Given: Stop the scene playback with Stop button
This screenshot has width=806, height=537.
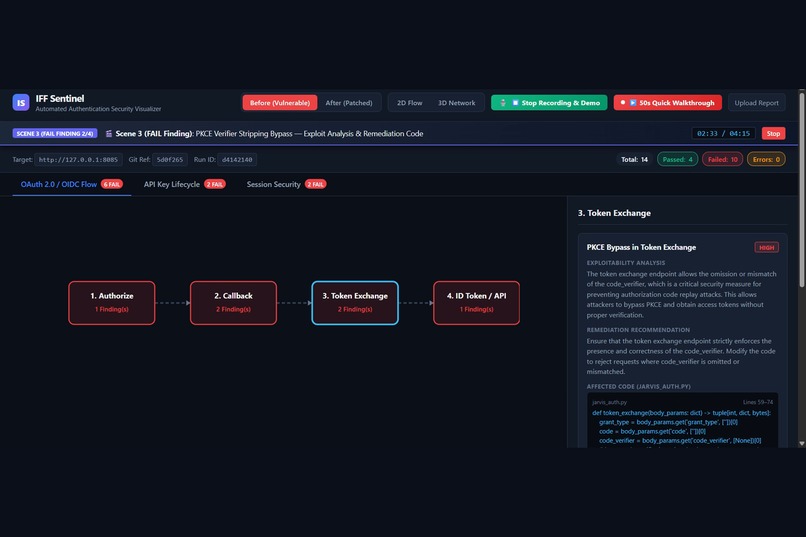Looking at the screenshot, I should pyautogui.click(x=773, y=134).
